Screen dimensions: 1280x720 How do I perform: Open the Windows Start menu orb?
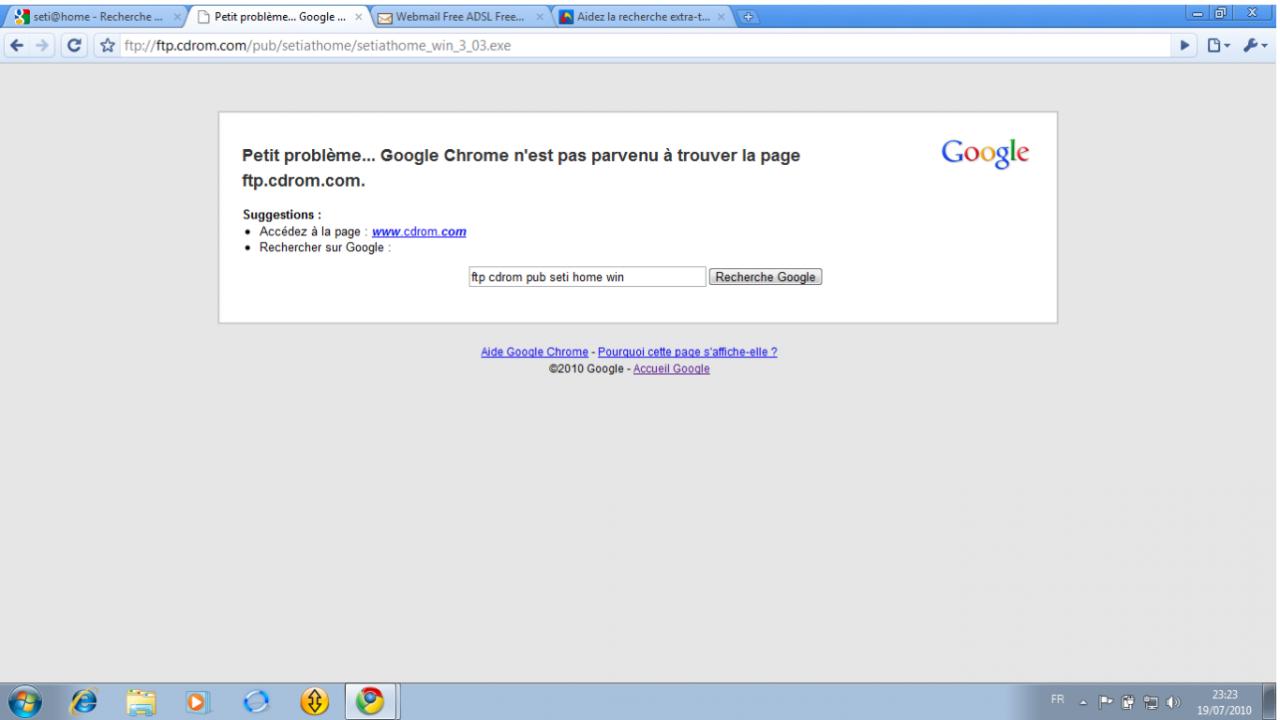(x=27, y=701)
